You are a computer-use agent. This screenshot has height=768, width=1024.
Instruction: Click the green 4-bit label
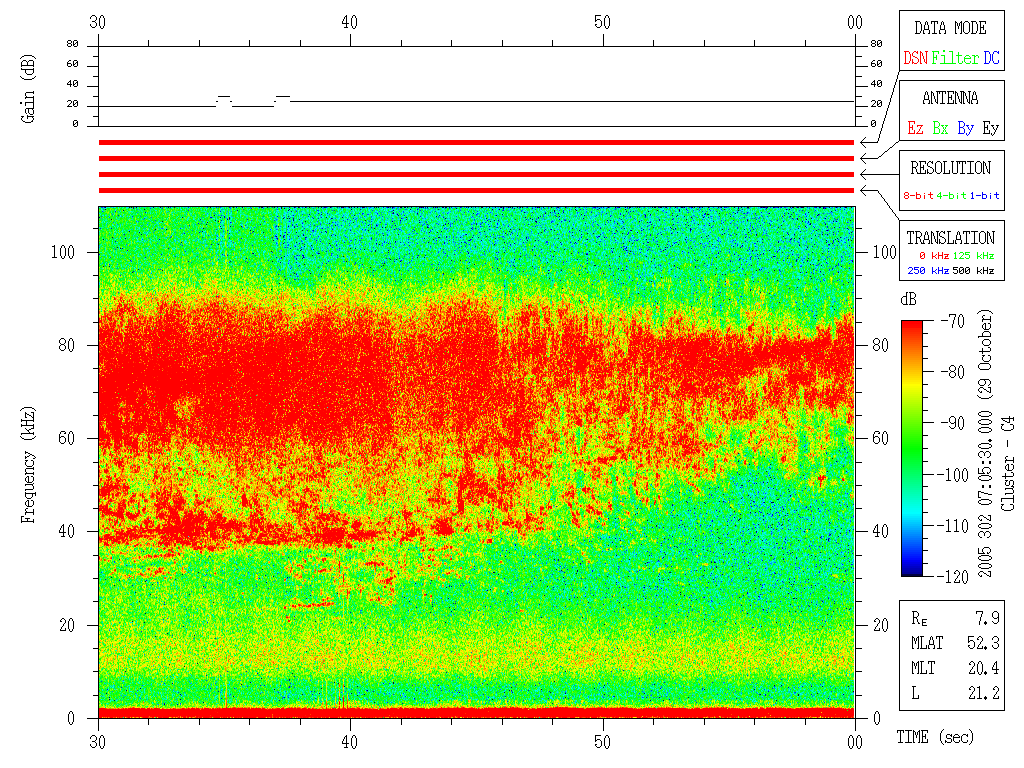pos(952,195)
